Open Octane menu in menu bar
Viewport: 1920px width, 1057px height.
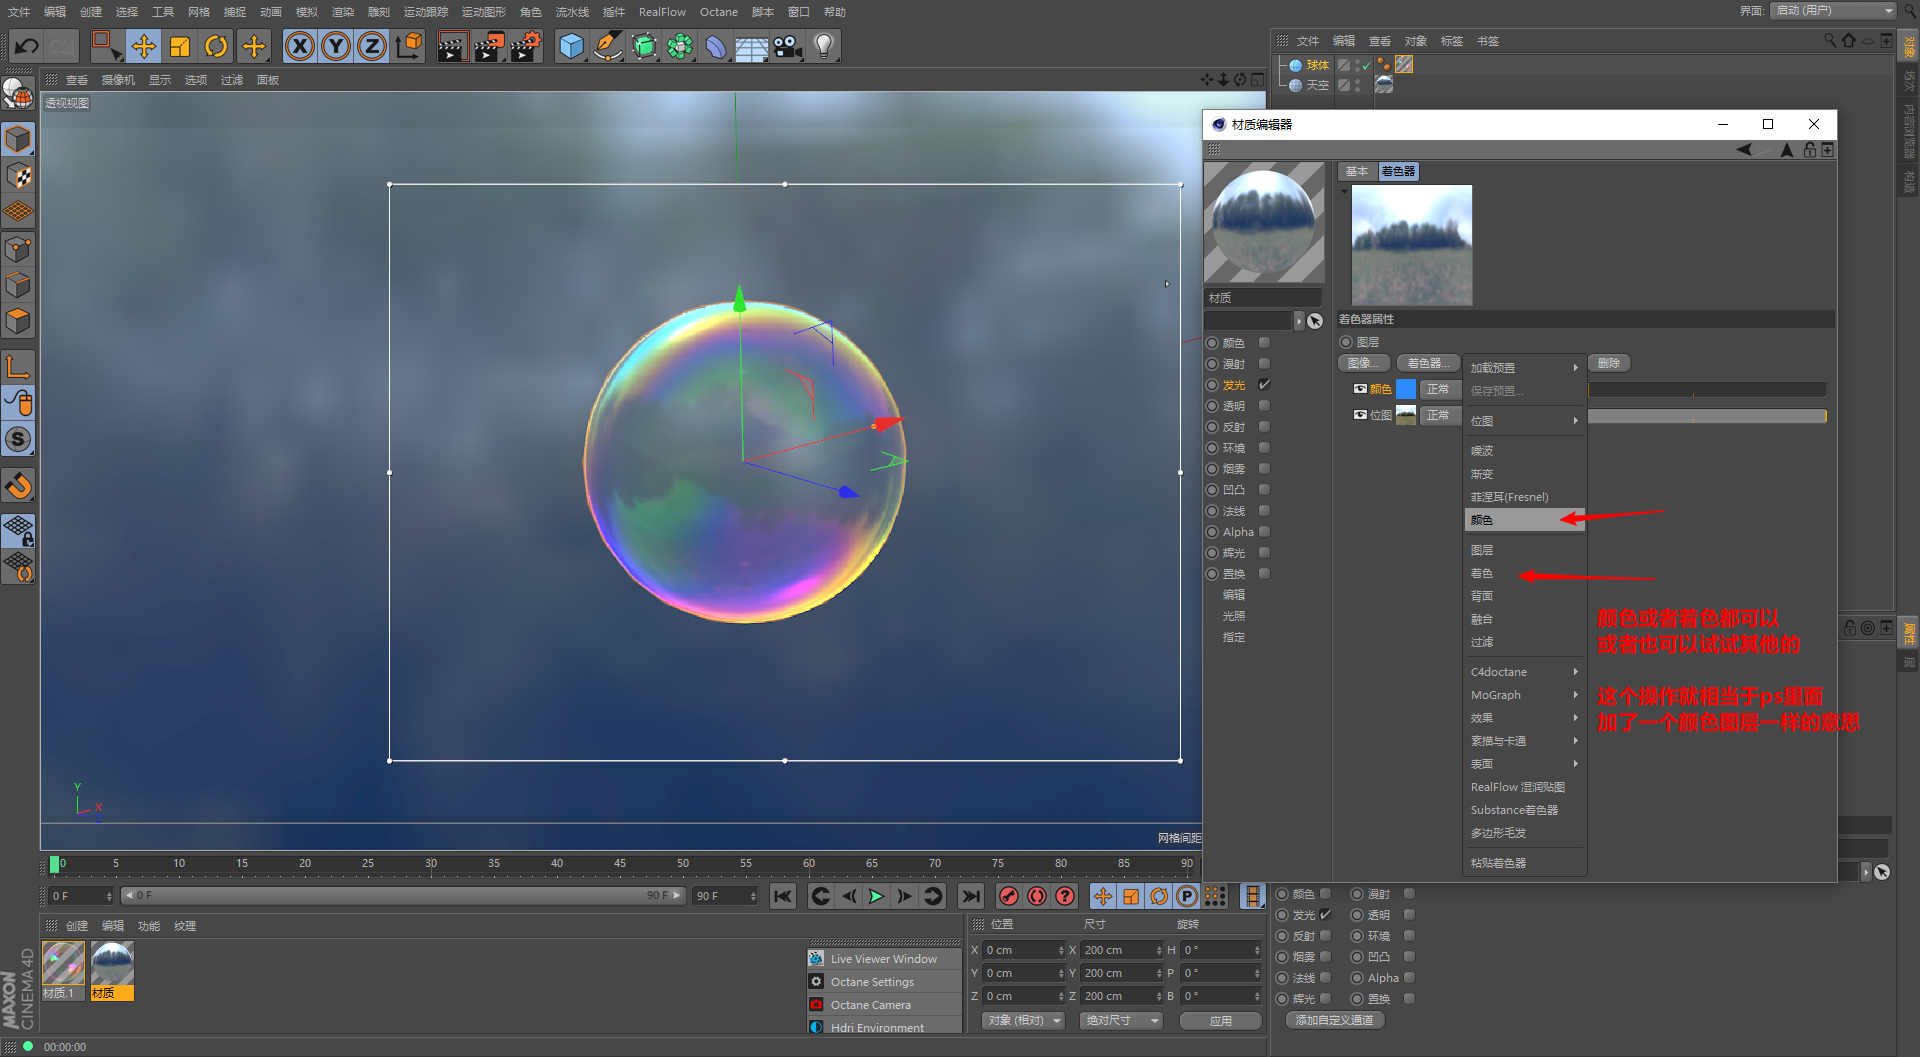718,12
